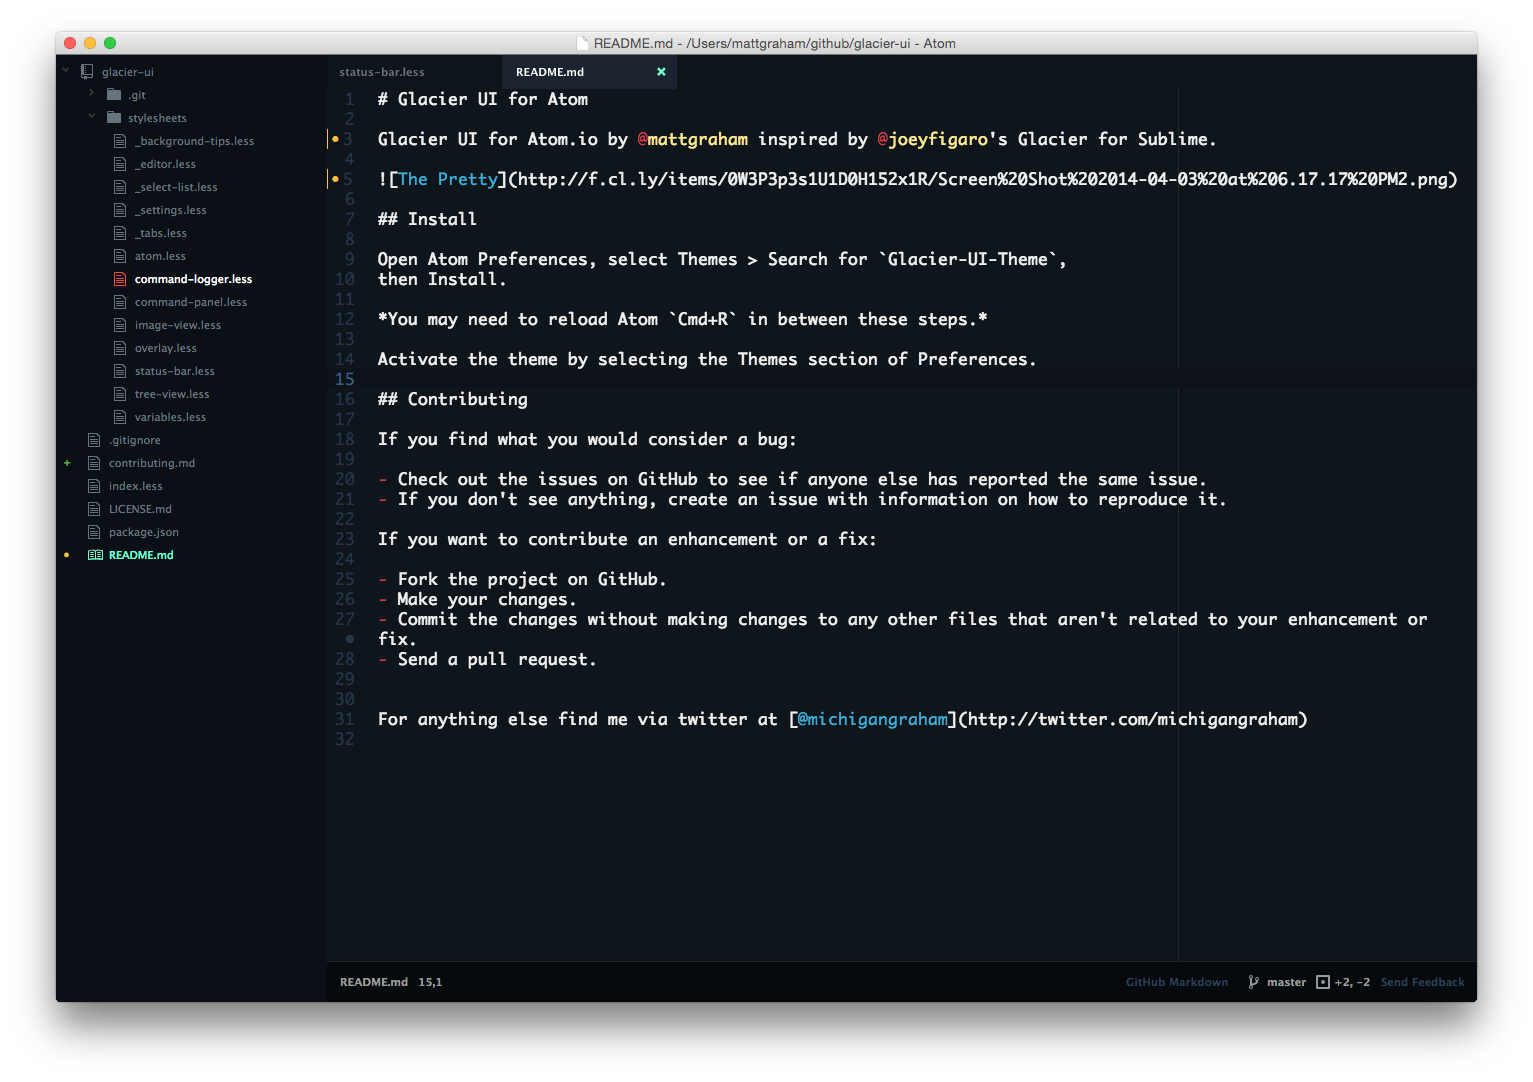Click the Send Feedback link

[1422, 982]
